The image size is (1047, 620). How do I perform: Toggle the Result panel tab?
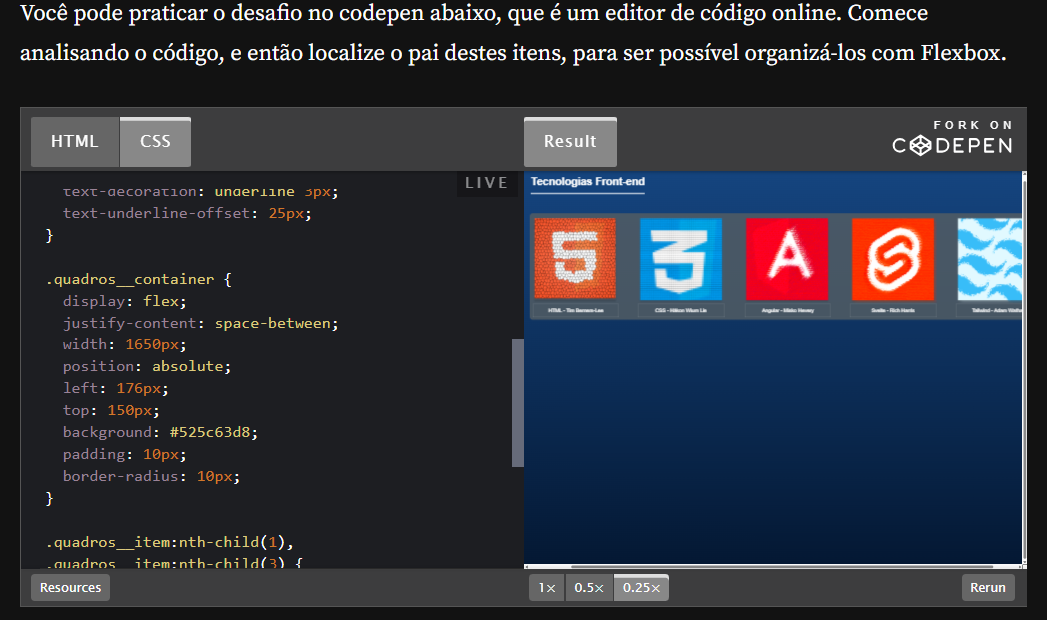(x=570, y=141)
